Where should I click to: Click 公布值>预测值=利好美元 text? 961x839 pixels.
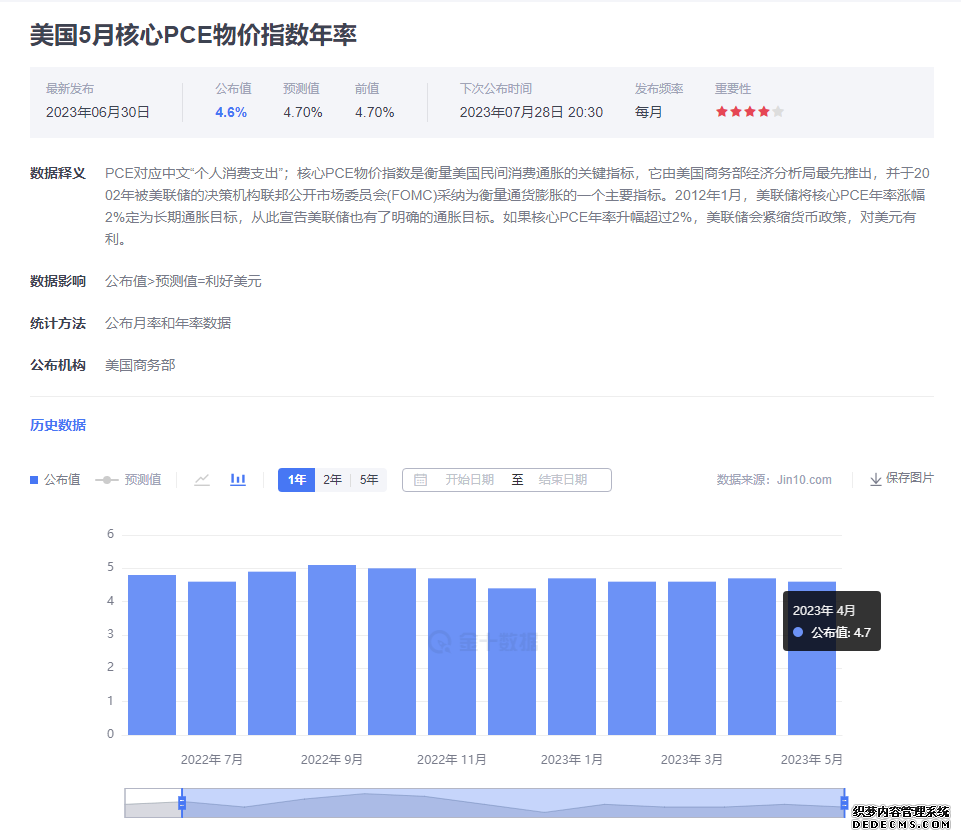click(183, 281)
